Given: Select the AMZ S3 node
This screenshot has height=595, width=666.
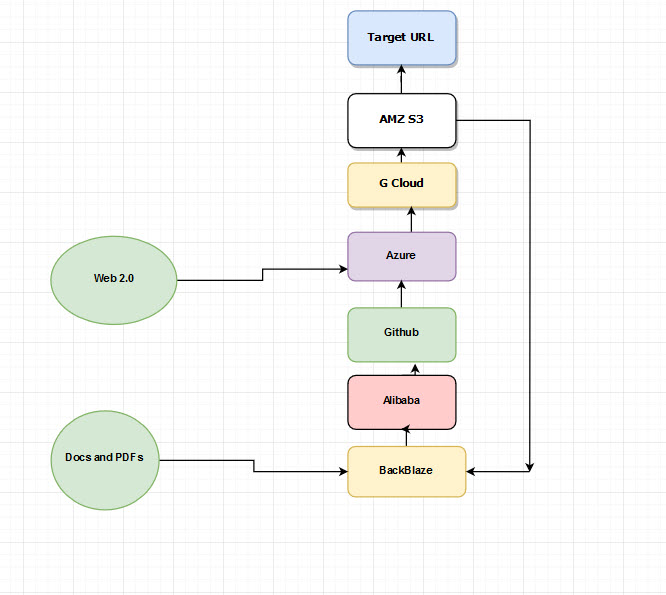Looking at the screenshot, I should coord(401,121).
